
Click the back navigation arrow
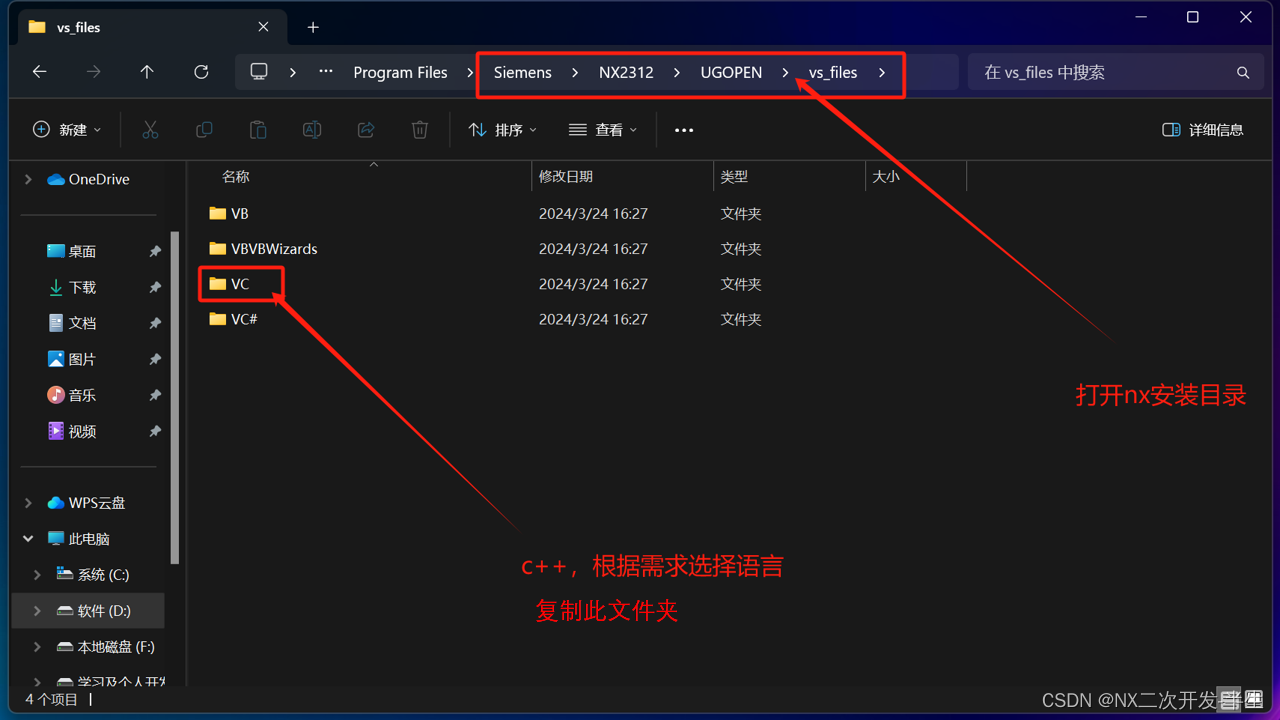[39, 71]
